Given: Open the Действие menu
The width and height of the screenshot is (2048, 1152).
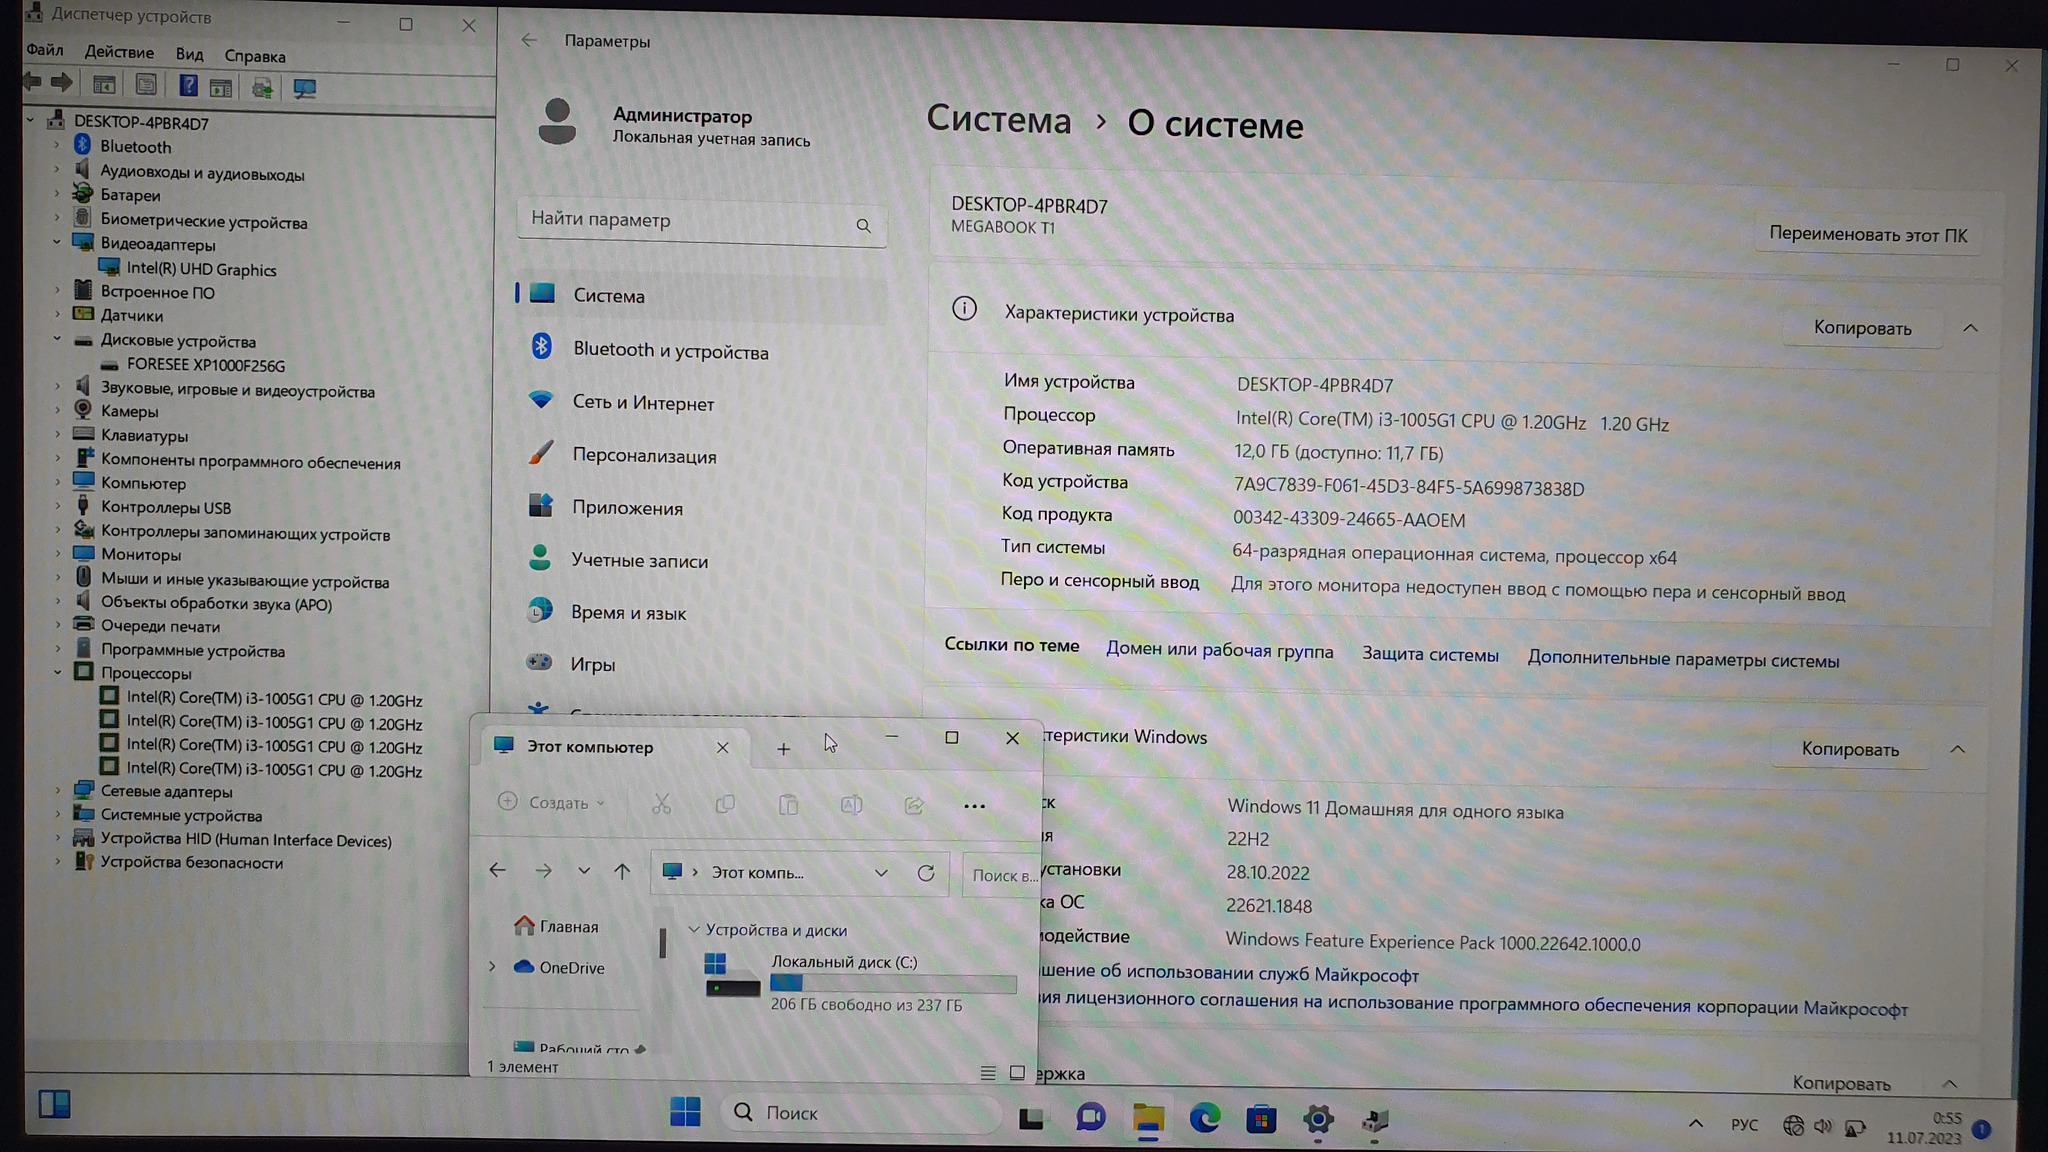Looking at the screenshot, I should (119, 52).
